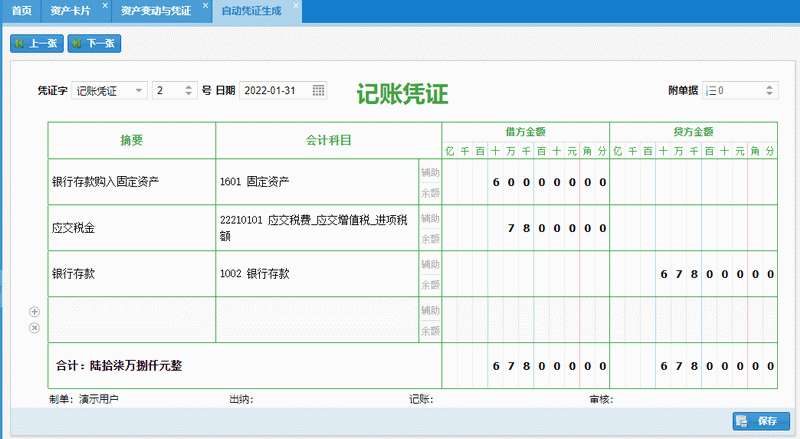Close the 资产变动与凭证 tab

tap(205, 6)
